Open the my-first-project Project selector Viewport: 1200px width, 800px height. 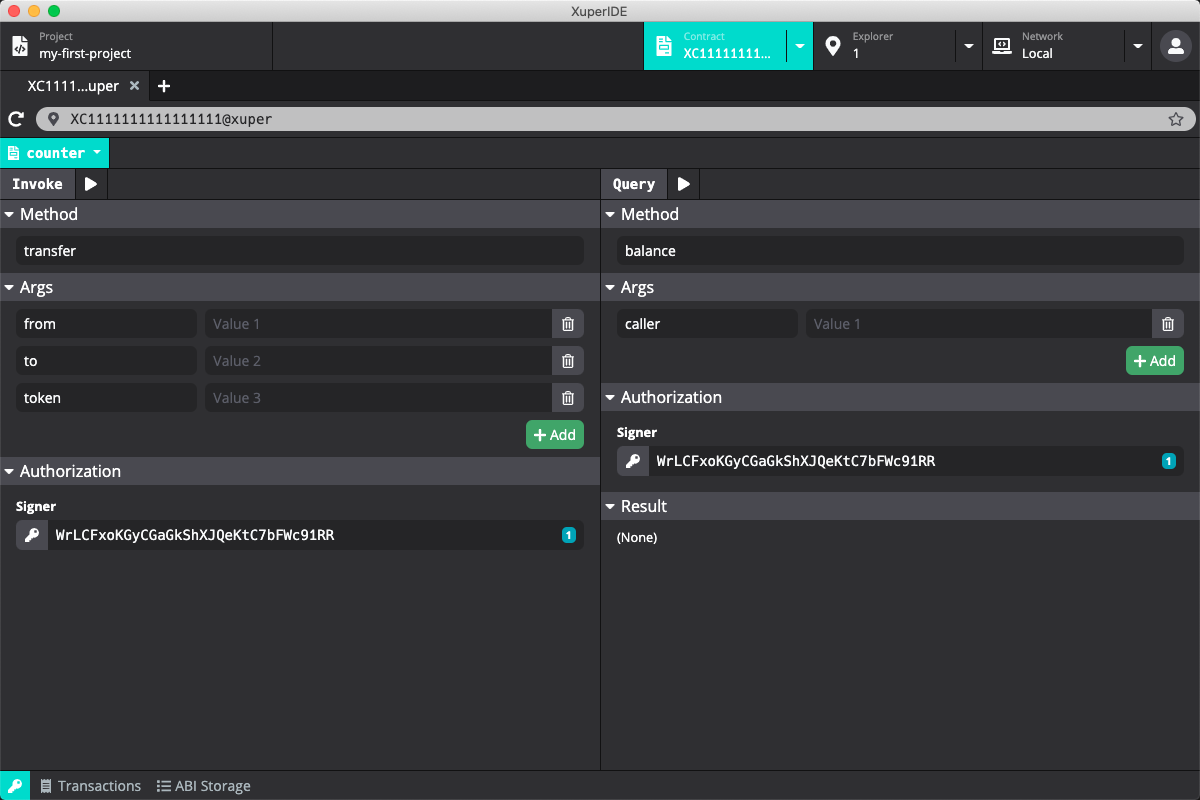pyautogui.click(x=136, y=46)
